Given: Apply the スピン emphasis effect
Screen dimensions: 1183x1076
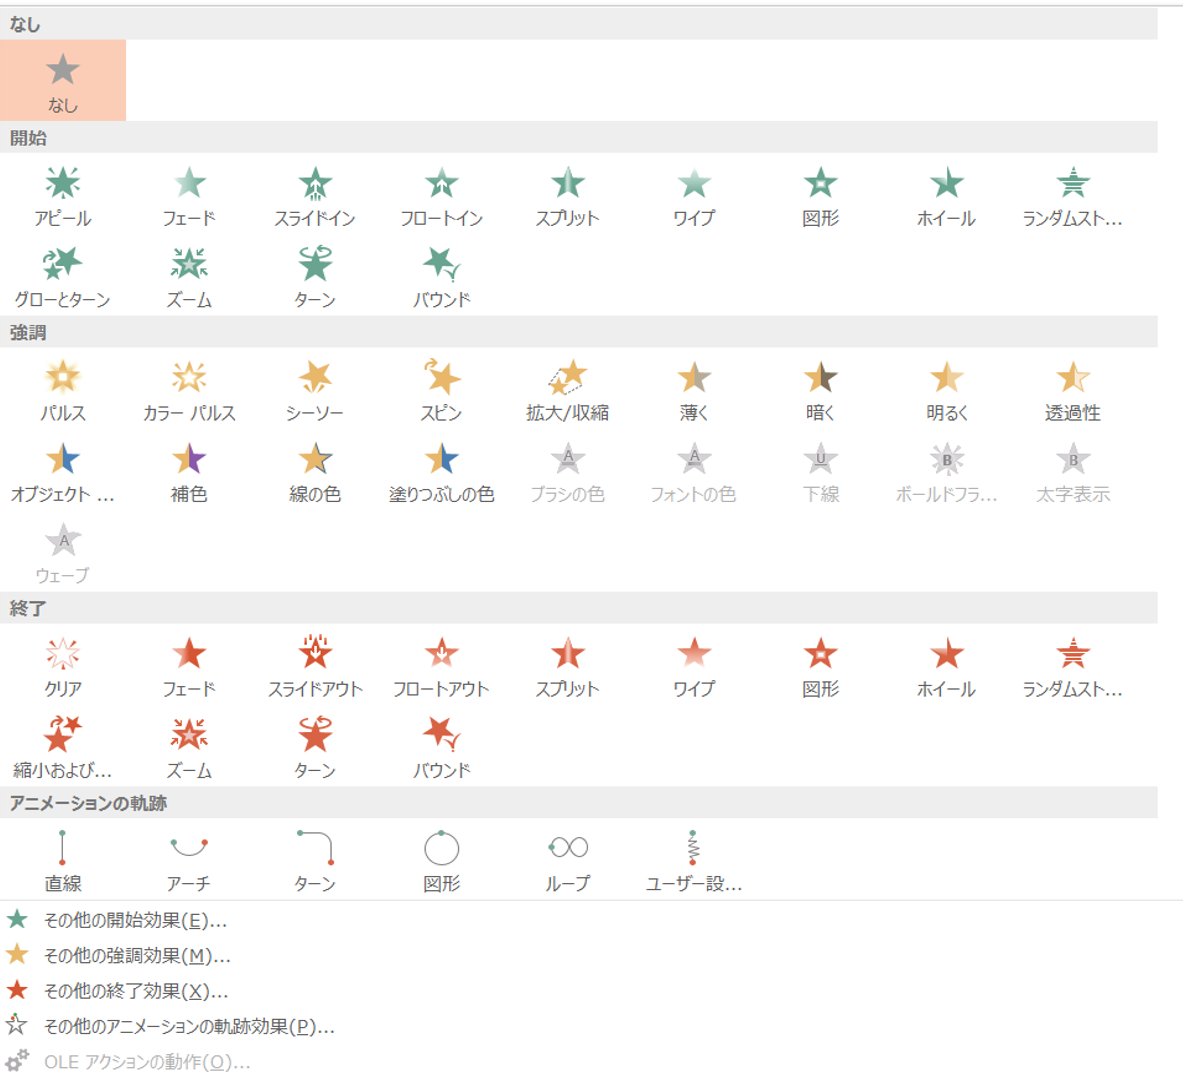Looking at the screenshot, I should (x=441, y=392).
